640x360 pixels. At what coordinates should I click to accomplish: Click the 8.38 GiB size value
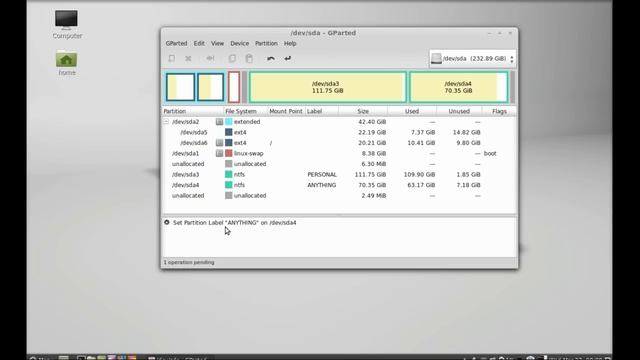click(373, 153)
